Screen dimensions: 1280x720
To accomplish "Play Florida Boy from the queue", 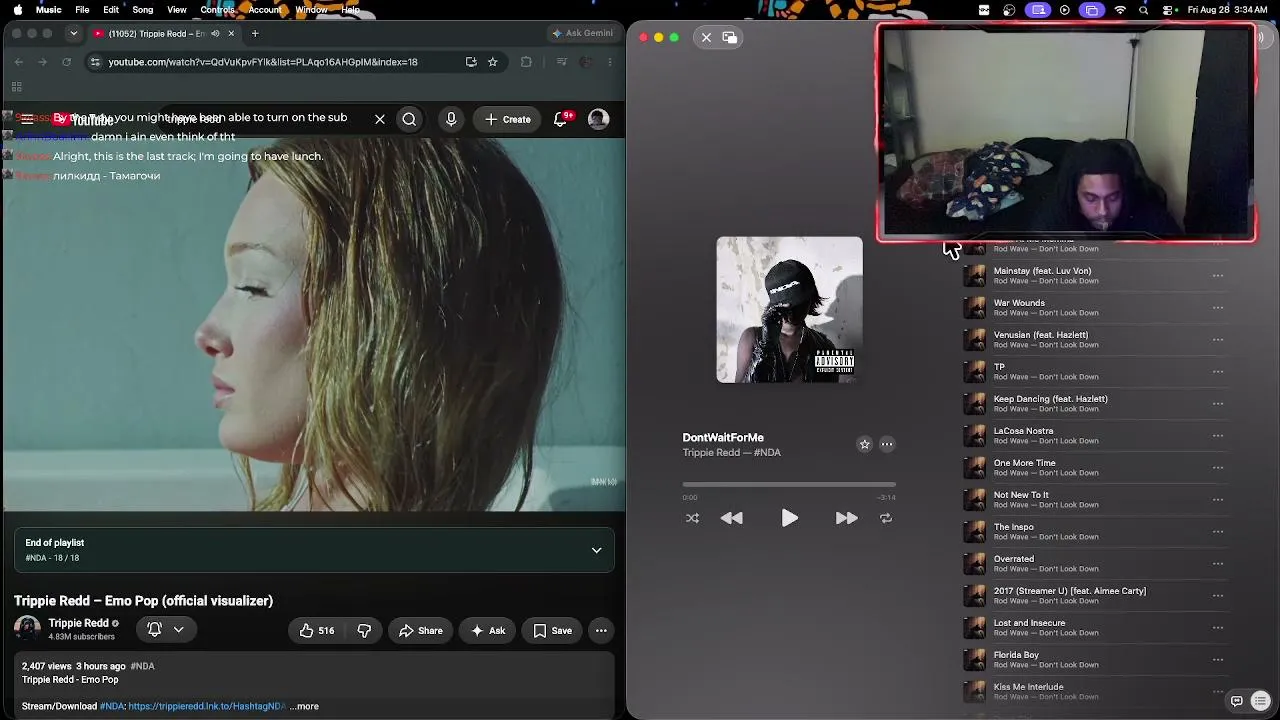I will (x=1095, y=660).
